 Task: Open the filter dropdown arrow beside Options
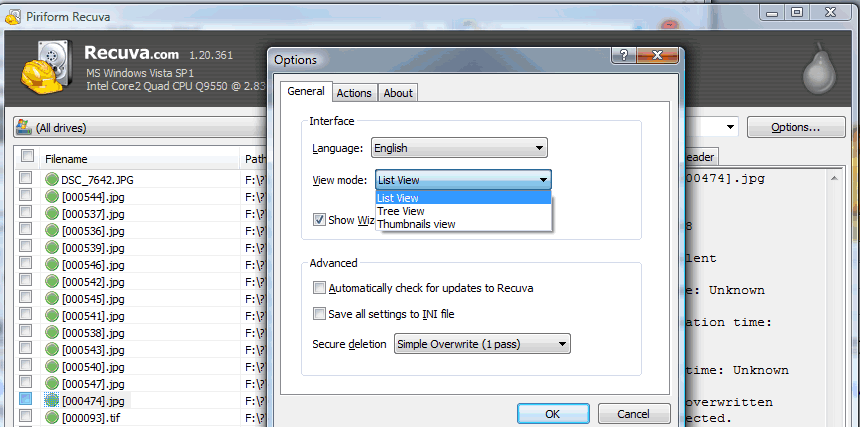pyautogui.click(x=731, y=127)
